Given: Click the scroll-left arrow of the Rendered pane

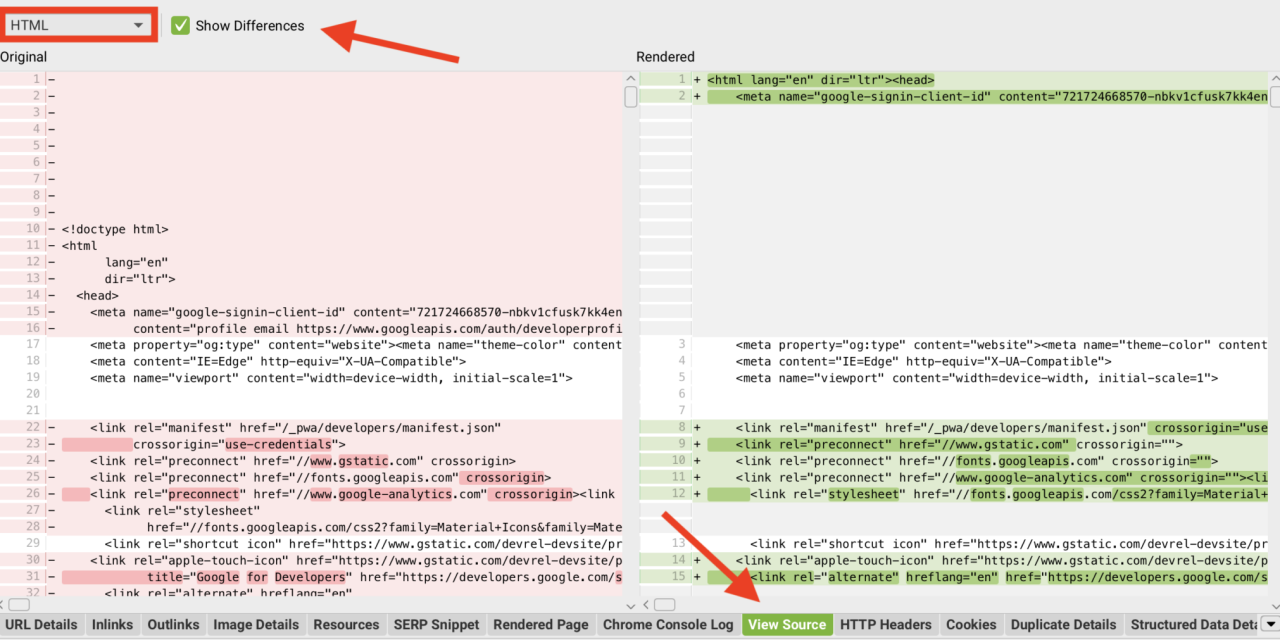Looking at the screenshot, I should click(646, 604).
